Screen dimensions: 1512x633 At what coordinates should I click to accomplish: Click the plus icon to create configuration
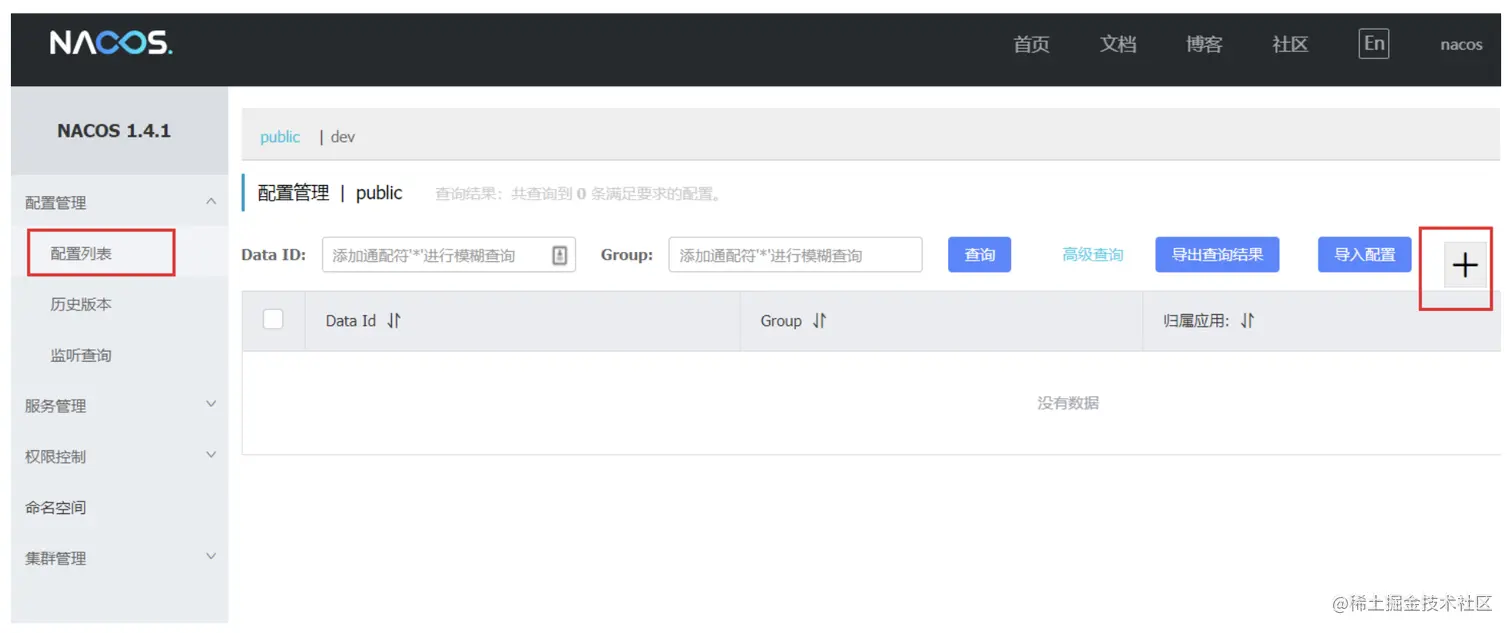point(1465,265)
